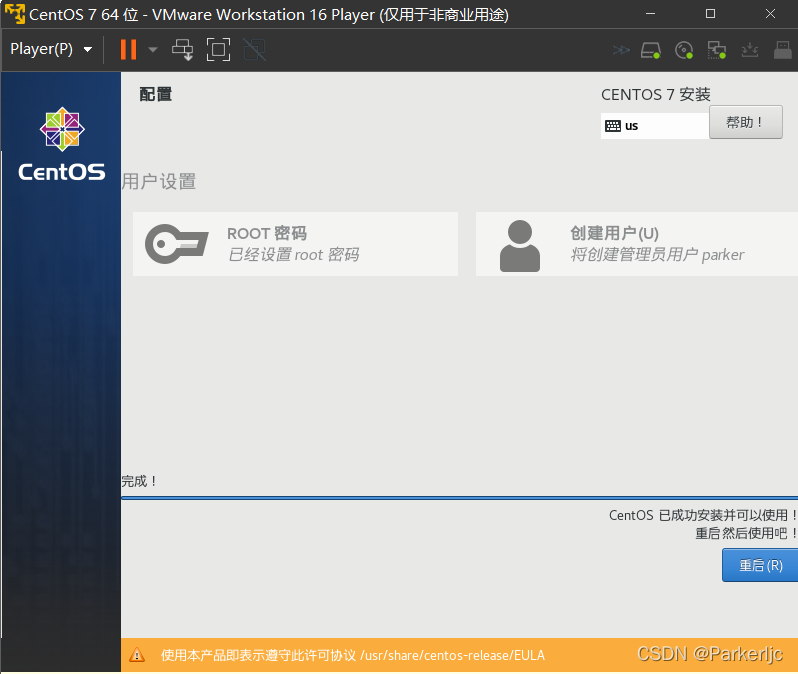The height and width of the screenshot is (674, 798).
Task: Click the hard disk device status icon
Action: (651, 50)
